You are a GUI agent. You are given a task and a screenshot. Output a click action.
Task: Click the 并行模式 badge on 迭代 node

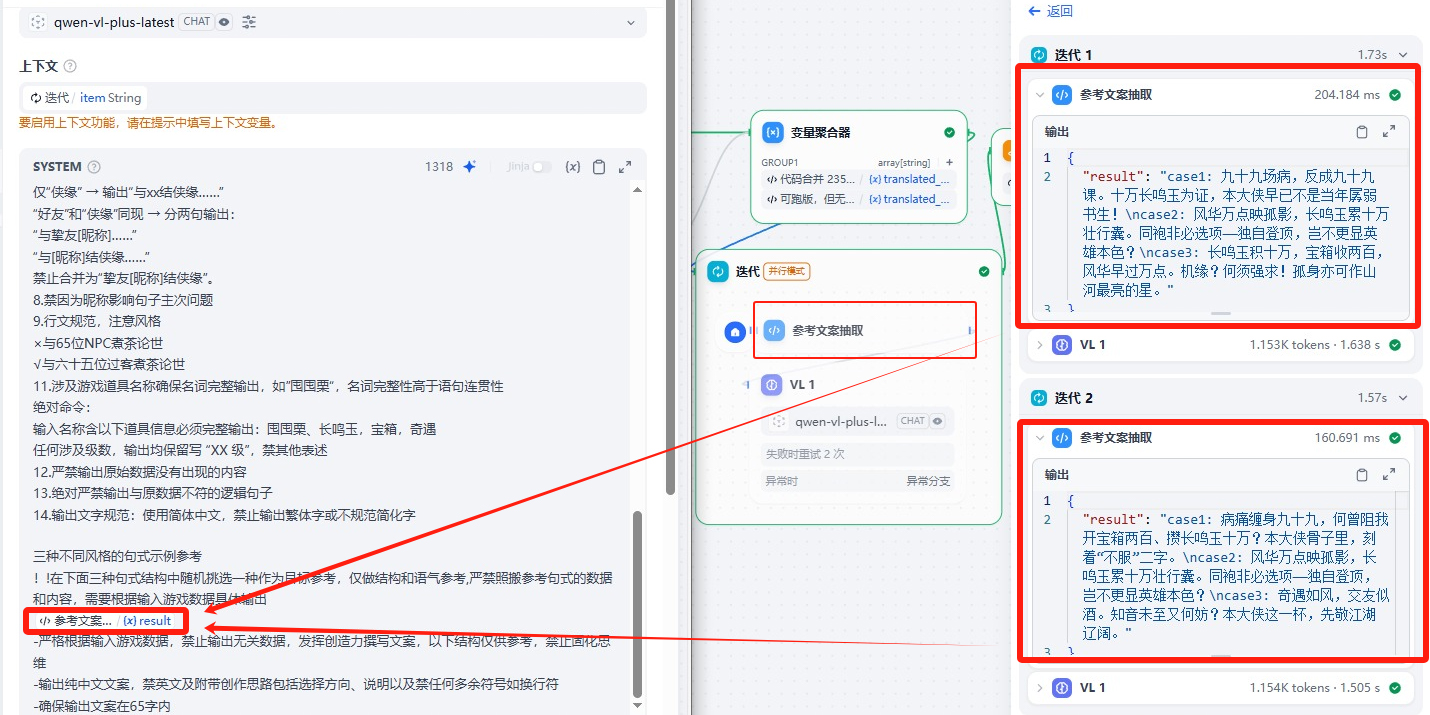(x=787, y=271)
